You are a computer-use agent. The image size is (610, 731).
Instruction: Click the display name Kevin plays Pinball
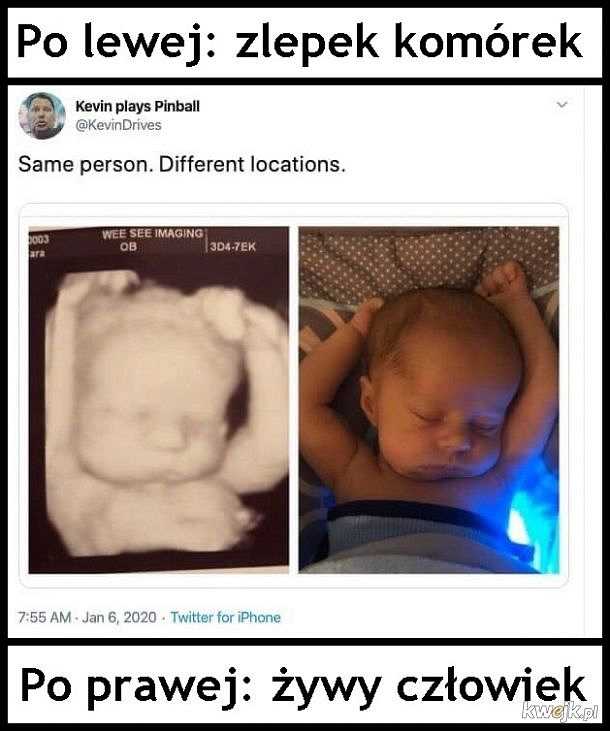click(138, 106)
